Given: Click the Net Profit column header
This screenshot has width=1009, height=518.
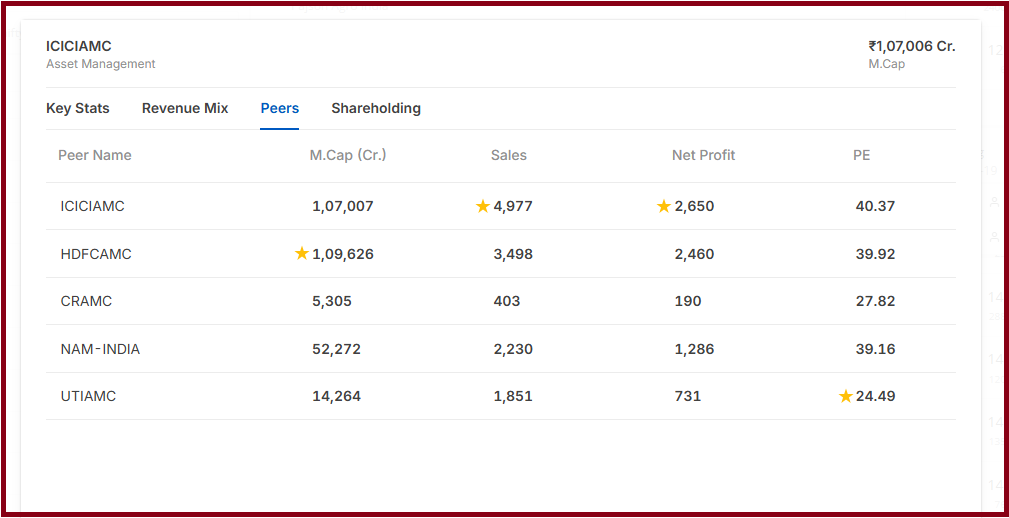Looking at the screenshot, I should pos(703,155).
